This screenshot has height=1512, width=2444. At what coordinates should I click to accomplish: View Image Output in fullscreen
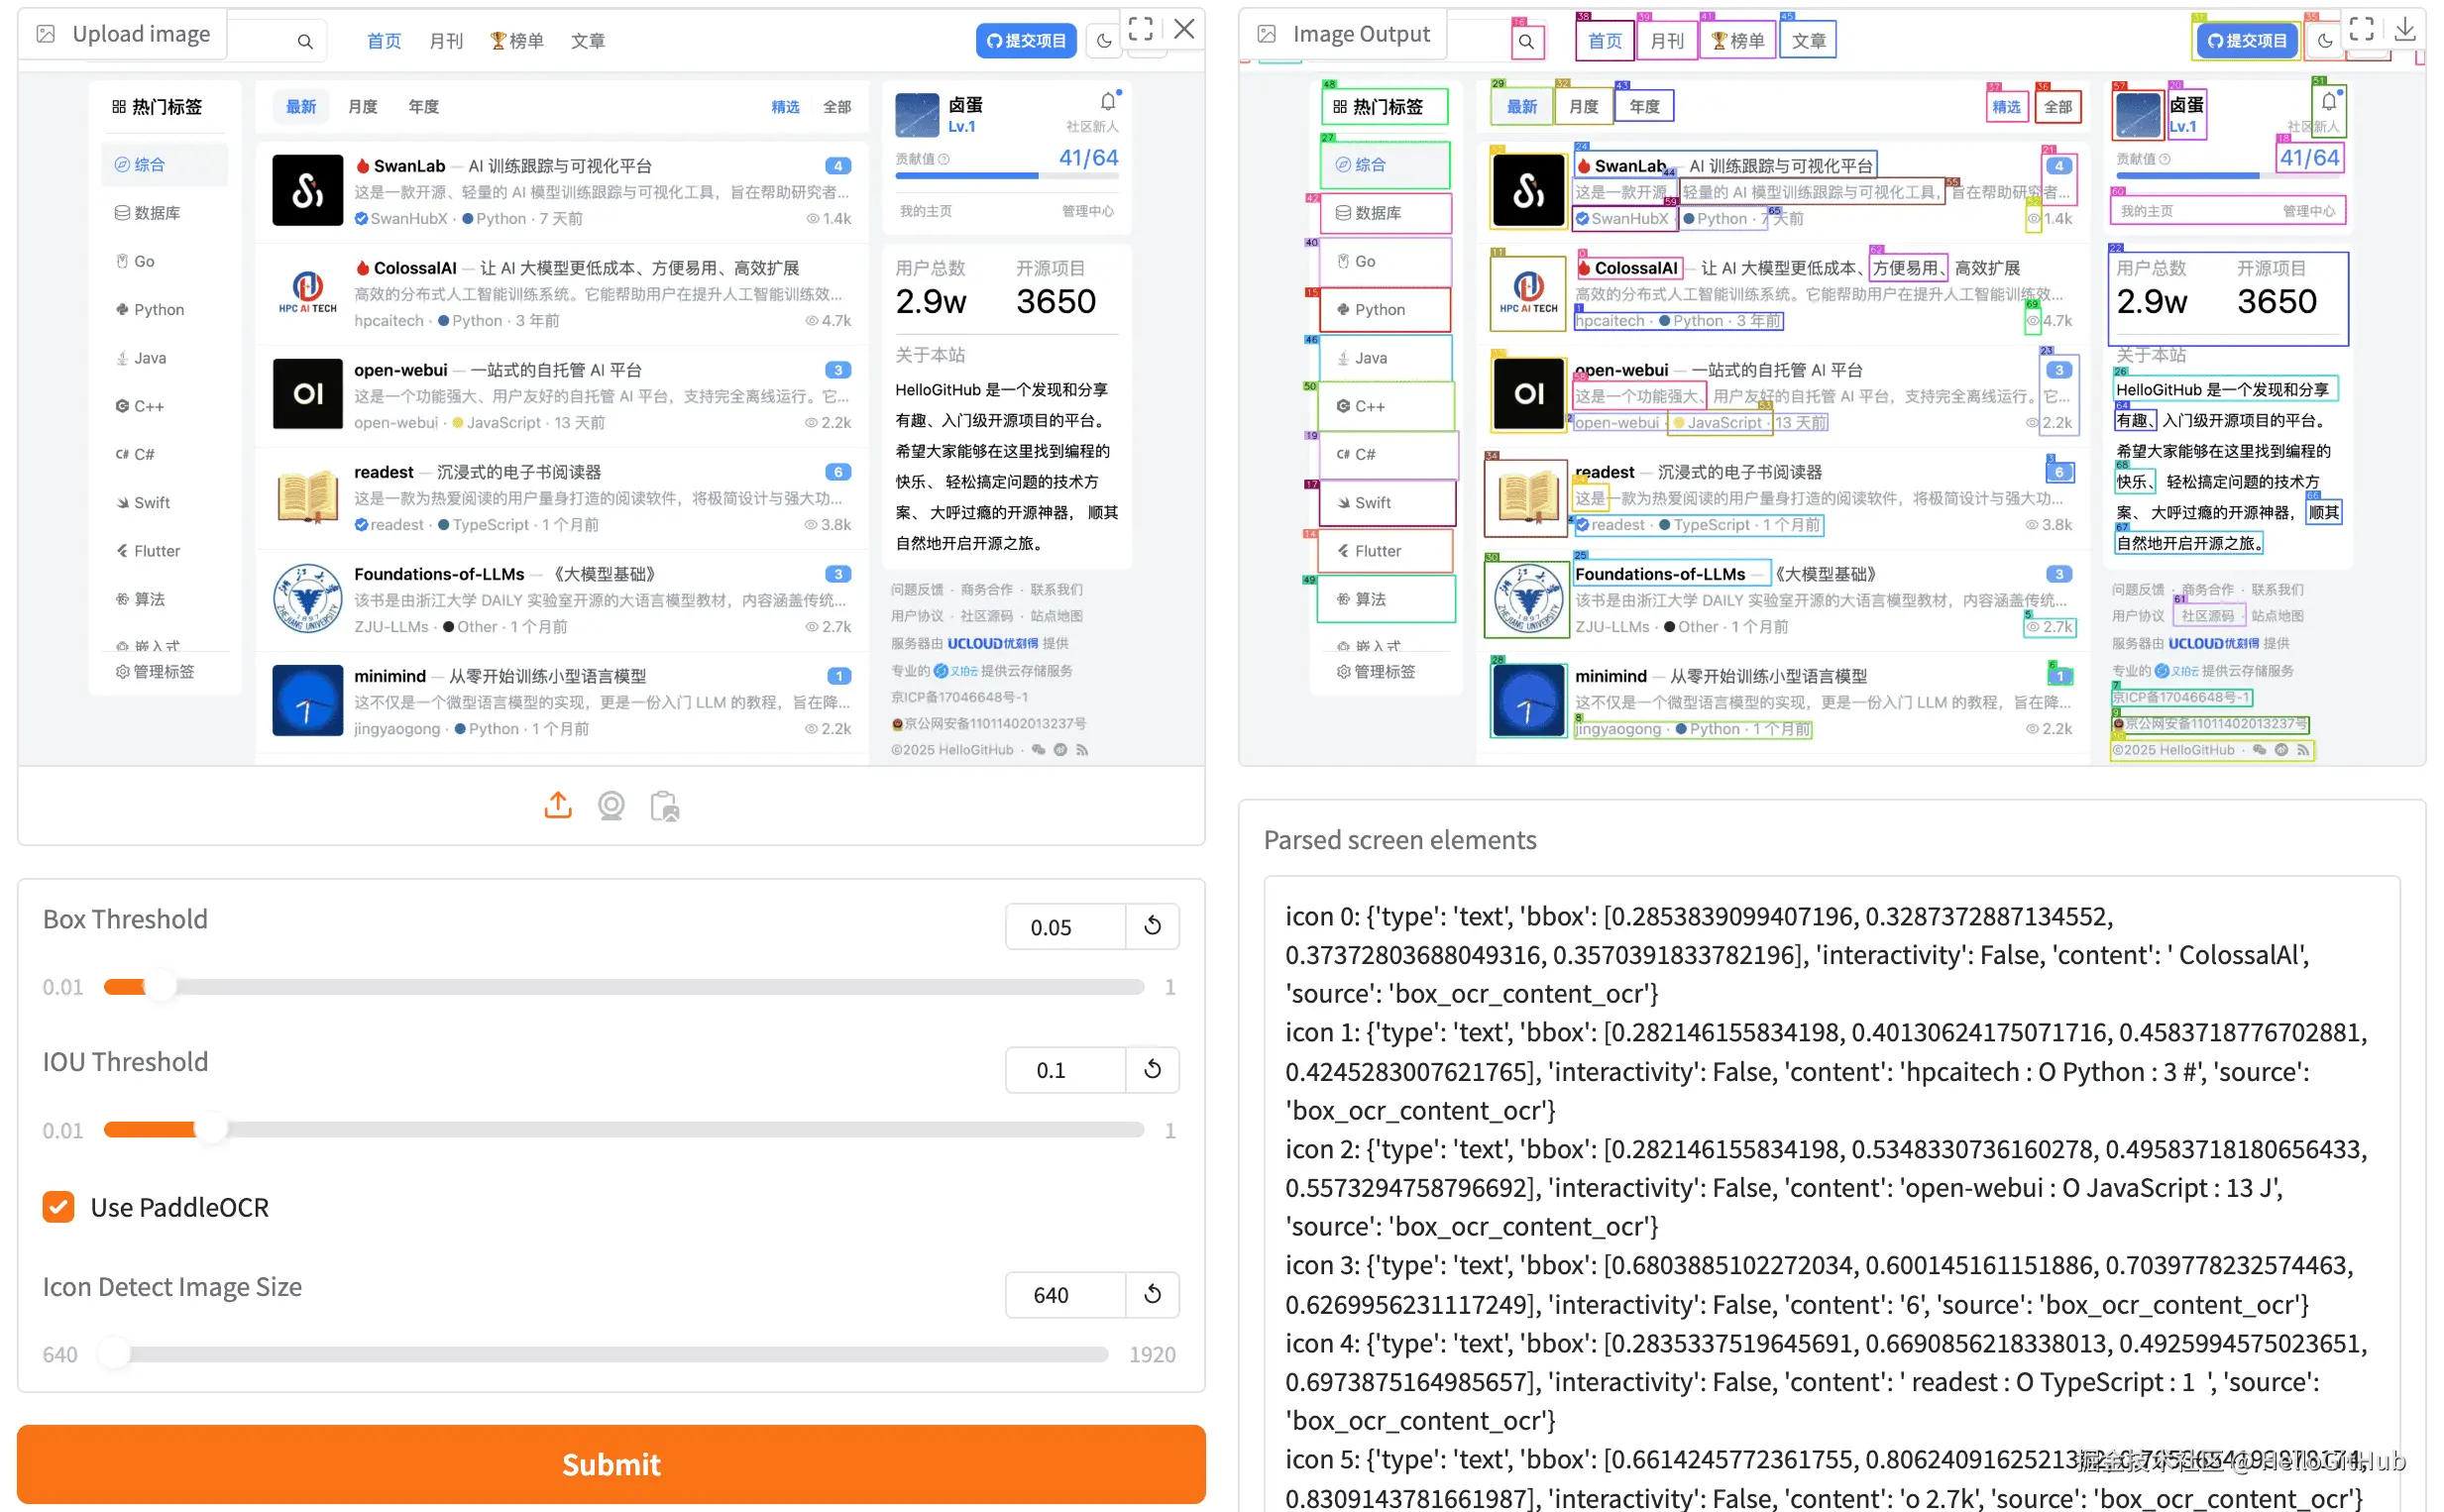(x=2361, y=29)
